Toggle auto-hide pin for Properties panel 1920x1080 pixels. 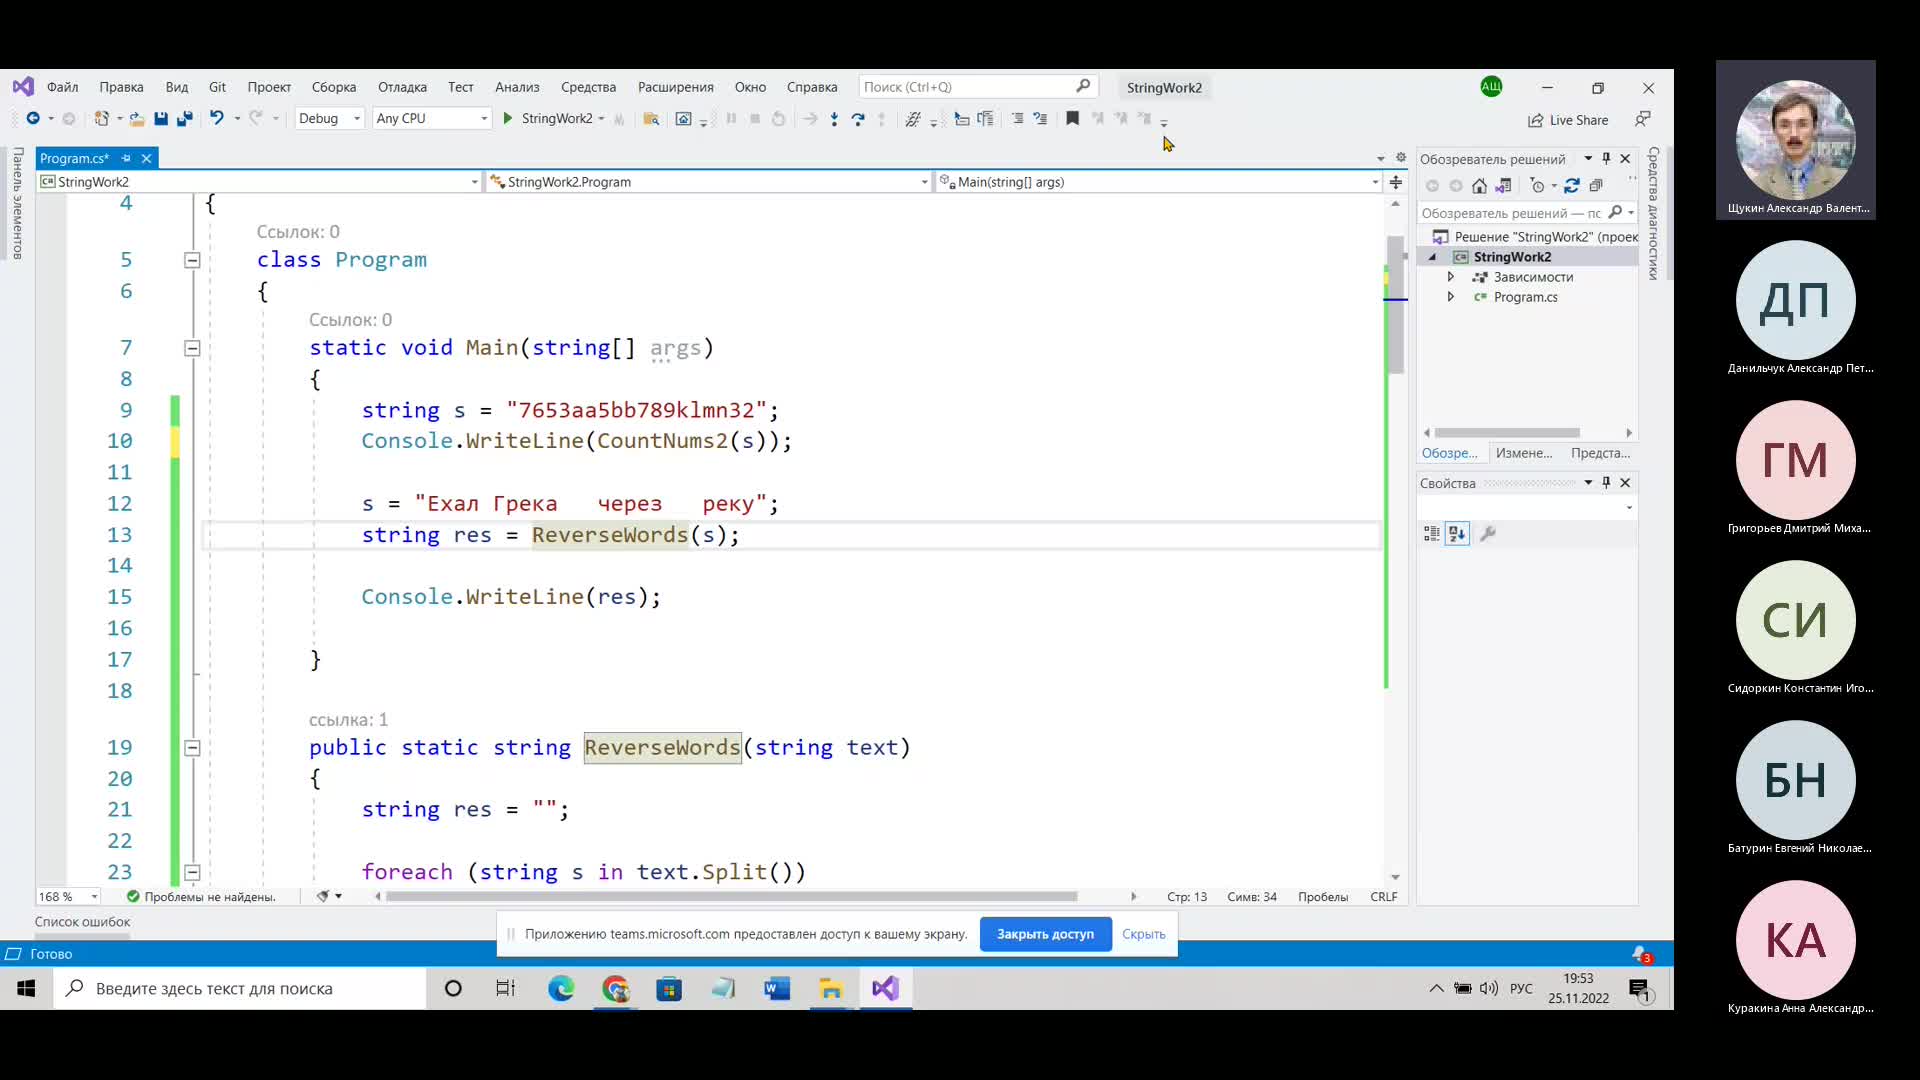1606,483
